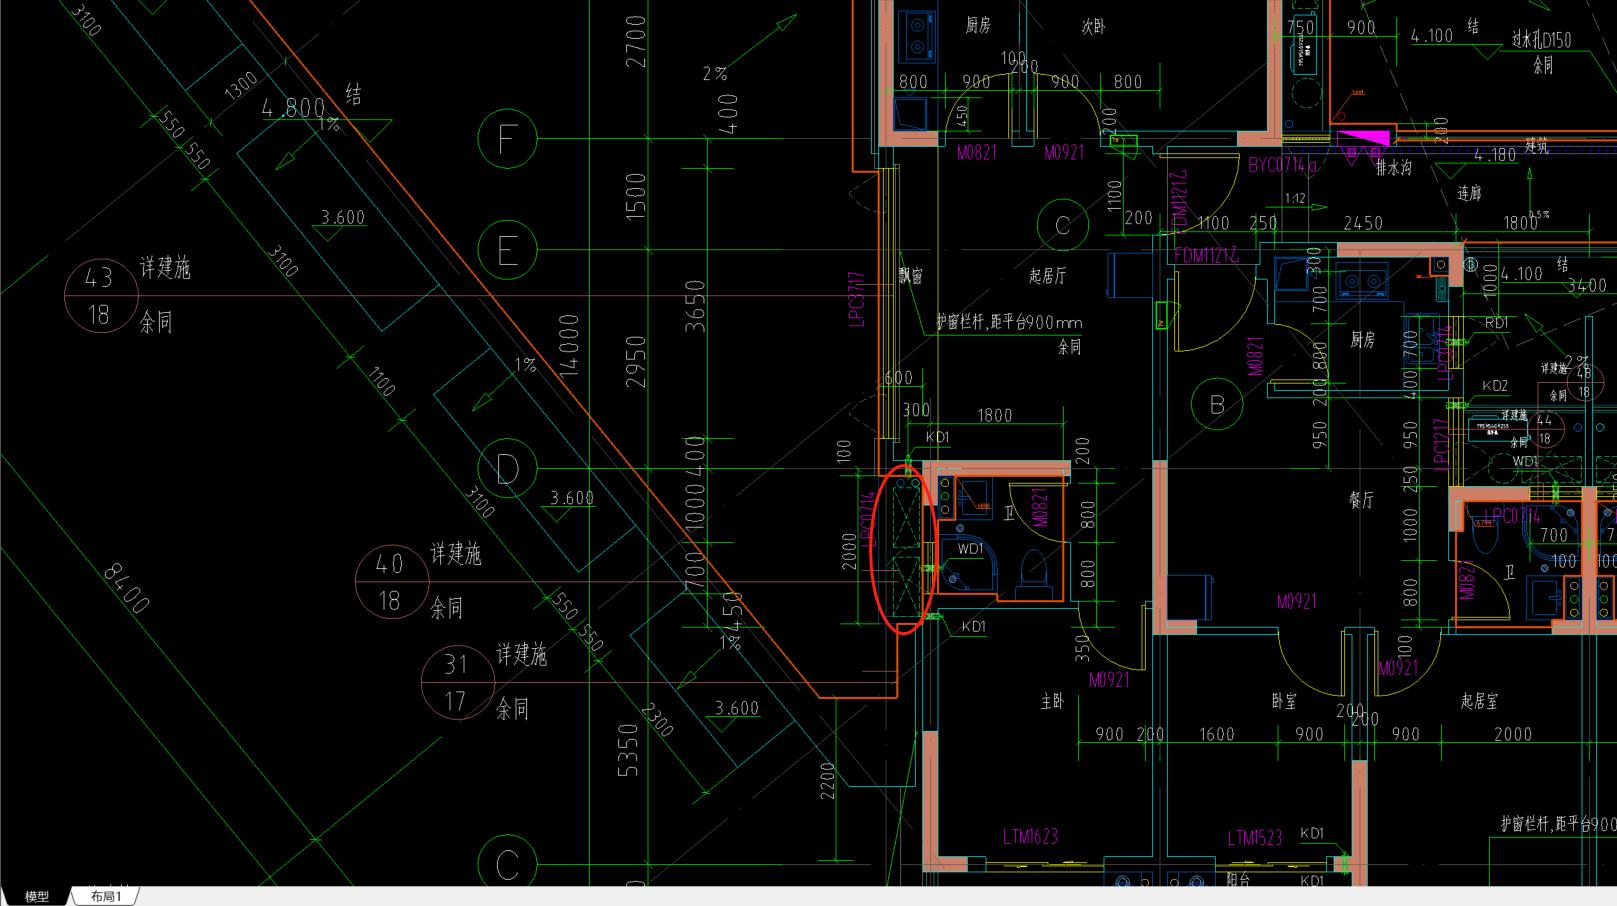The image size is (1617, 906).
Task: Click the 过水孔D150 note
Action: point(1541,40)
